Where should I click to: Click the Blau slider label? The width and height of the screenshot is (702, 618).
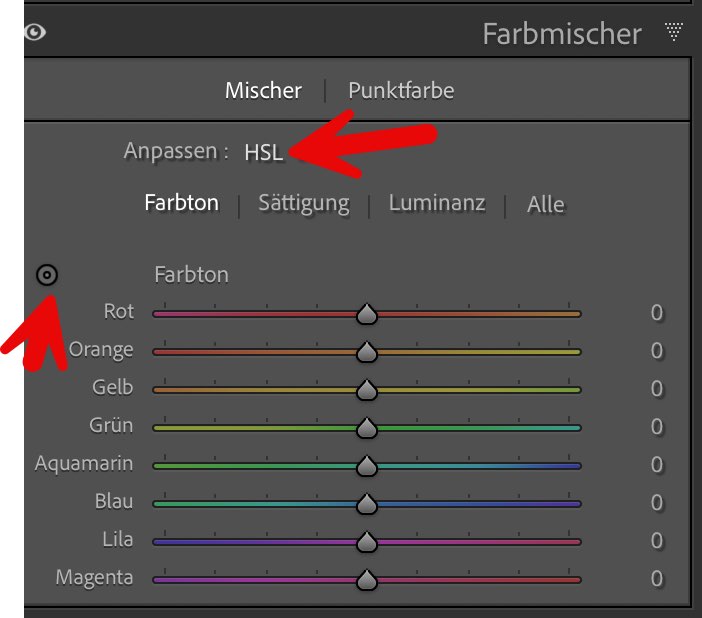(114, 502)
